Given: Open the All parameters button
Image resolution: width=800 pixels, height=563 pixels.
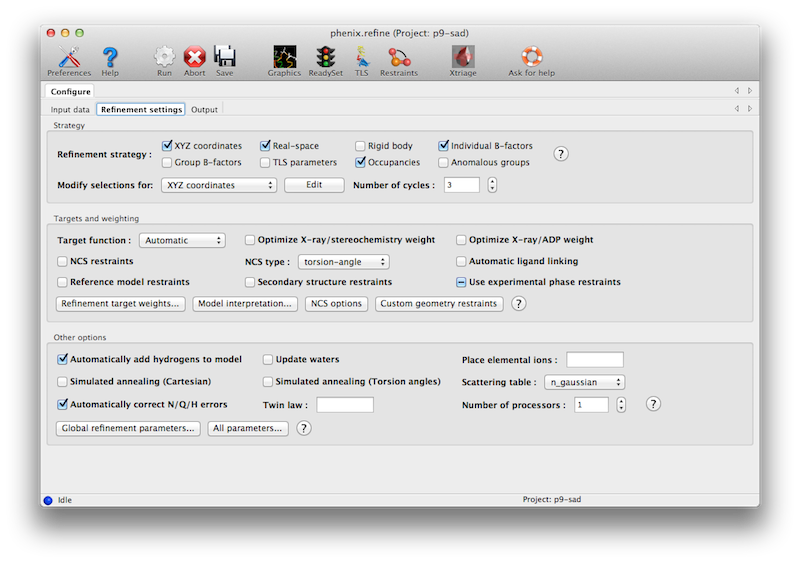Looking at the screenshot, I should pyautogui.click(x=247, y=428).
